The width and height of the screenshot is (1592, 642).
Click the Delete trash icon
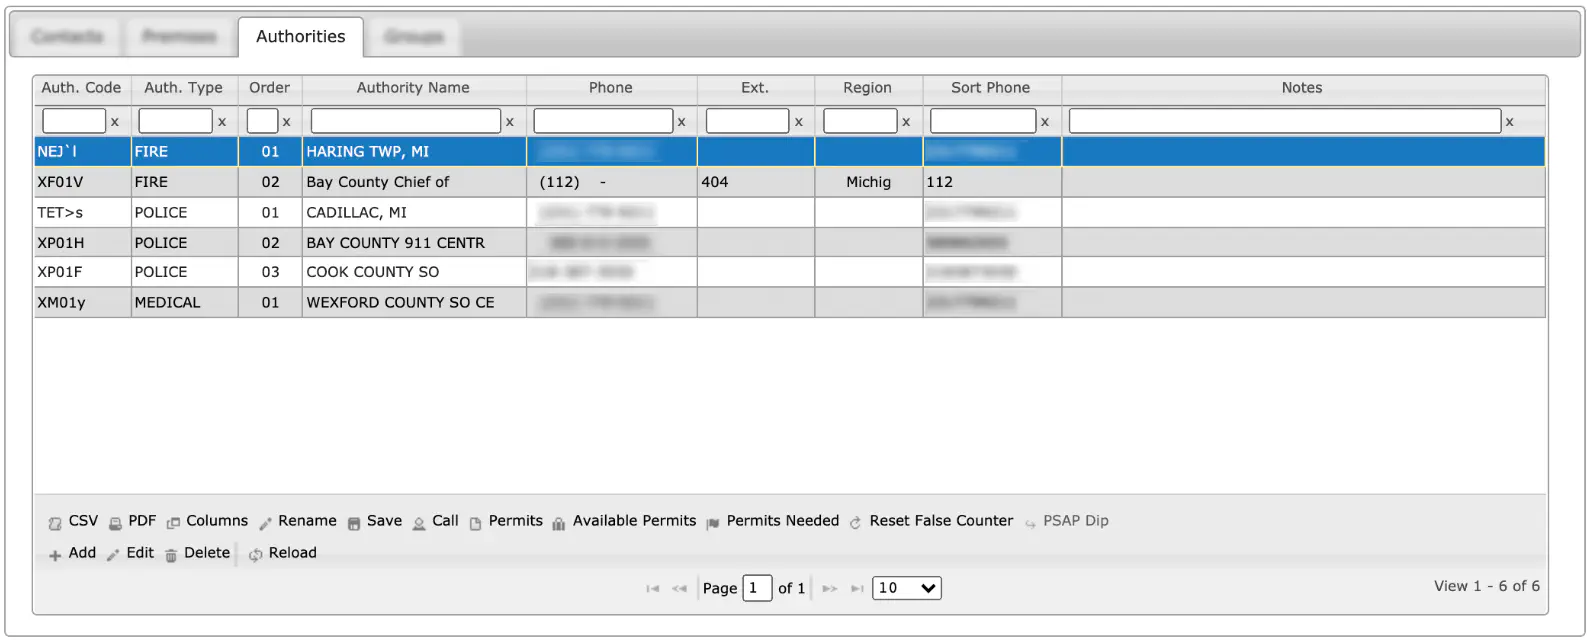tap(171, 555)
